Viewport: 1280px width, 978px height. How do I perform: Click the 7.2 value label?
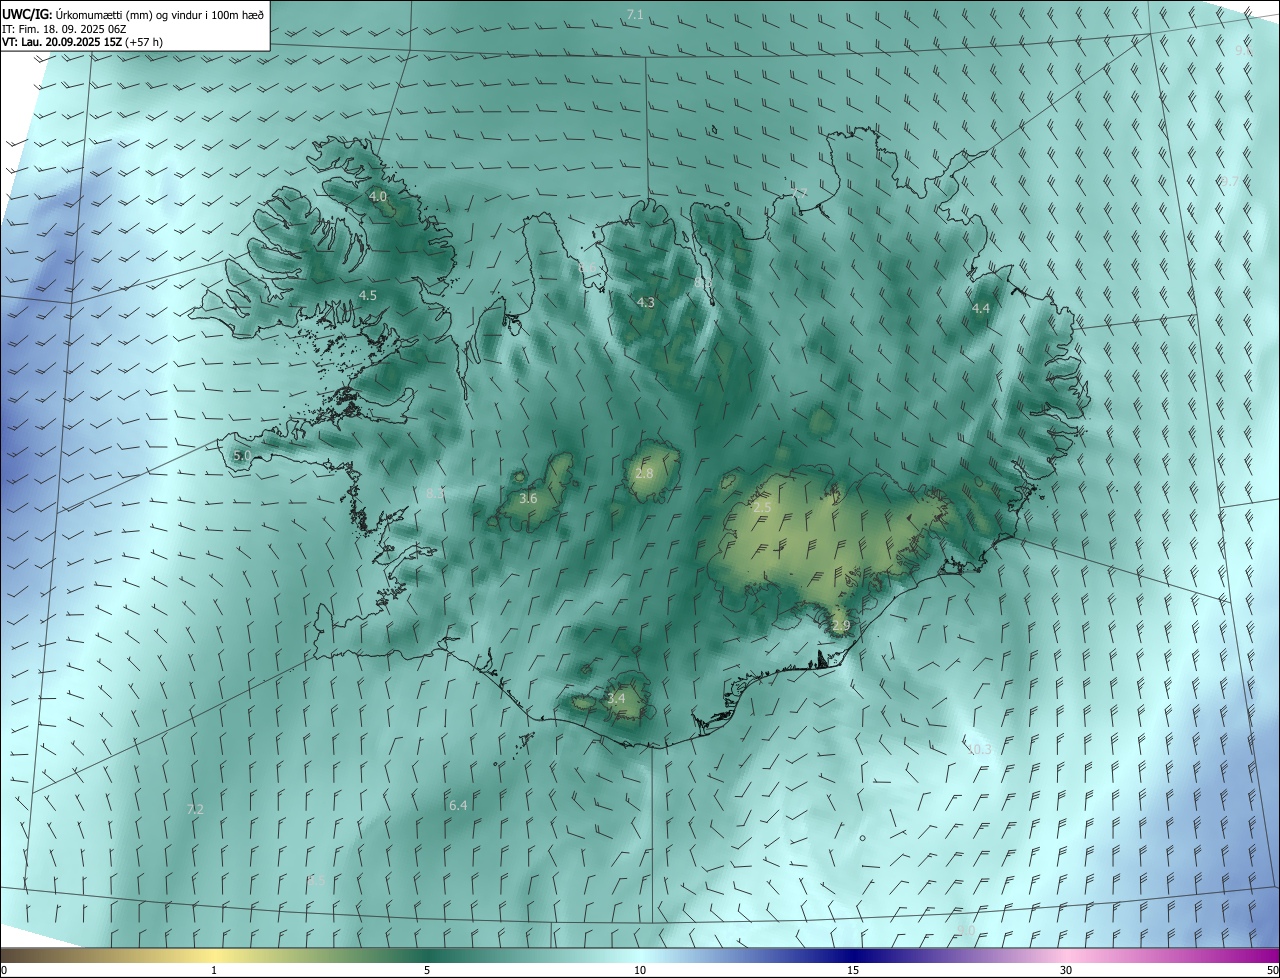tap(195, 809)
